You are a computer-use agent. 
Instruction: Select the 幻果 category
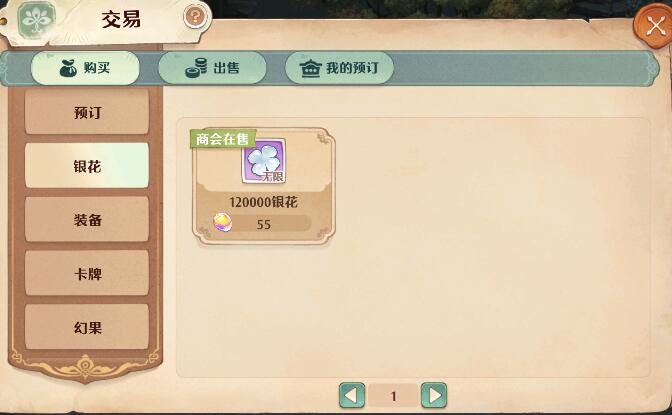click(87, 327)
